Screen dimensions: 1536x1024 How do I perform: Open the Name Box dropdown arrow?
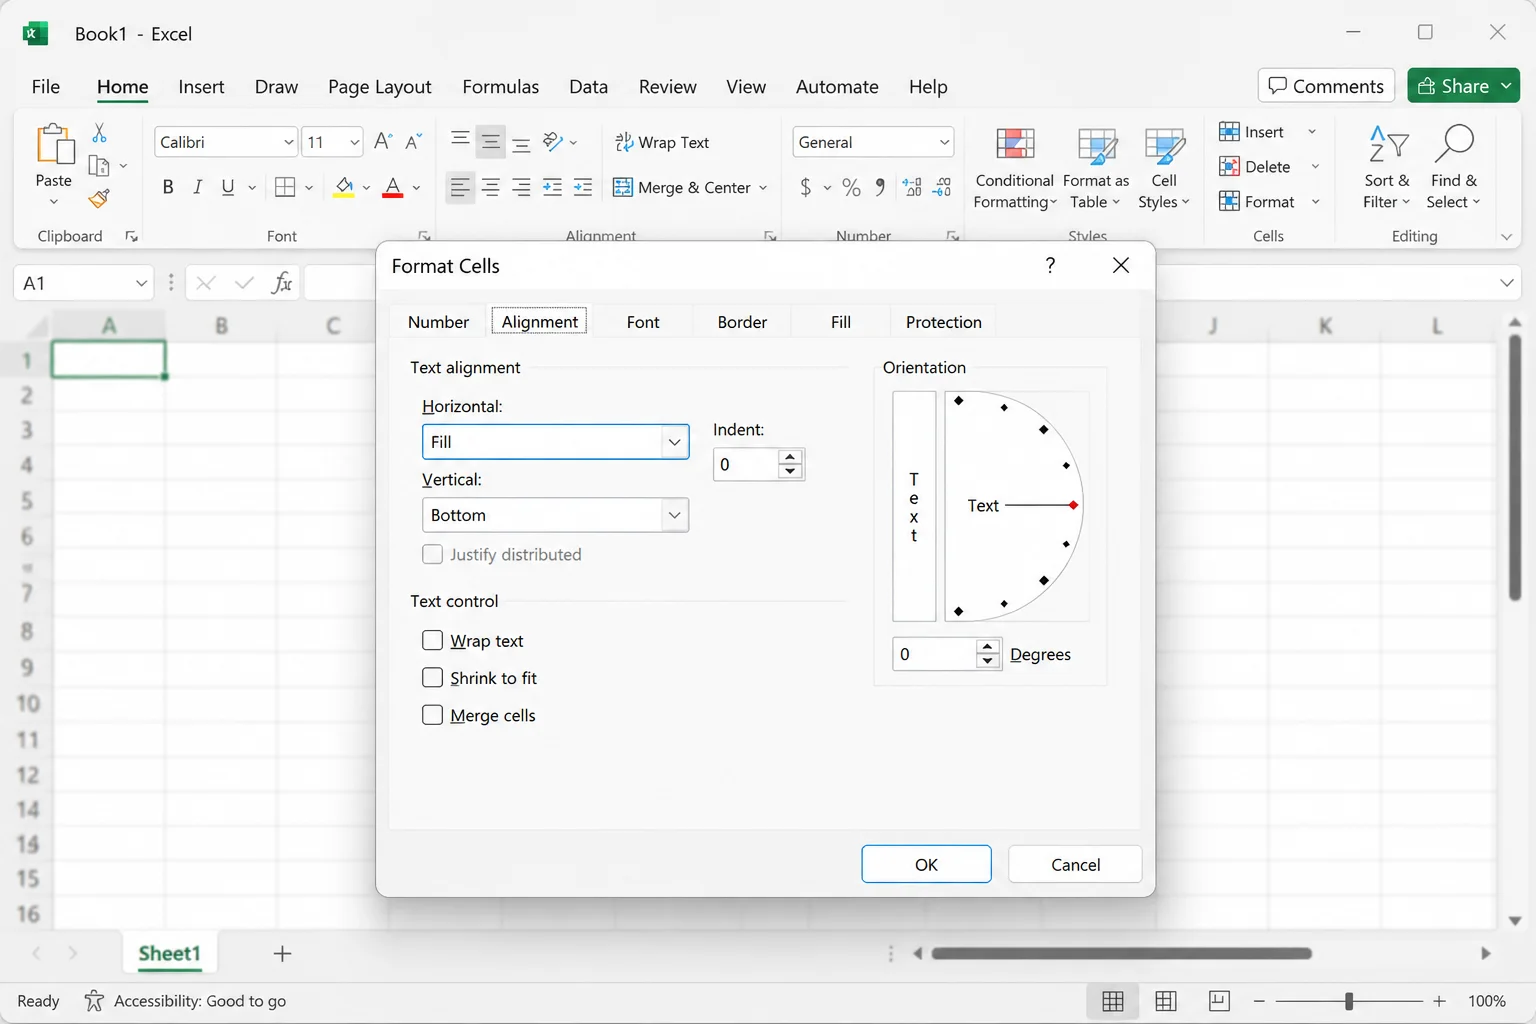click(x=141, y=283)
